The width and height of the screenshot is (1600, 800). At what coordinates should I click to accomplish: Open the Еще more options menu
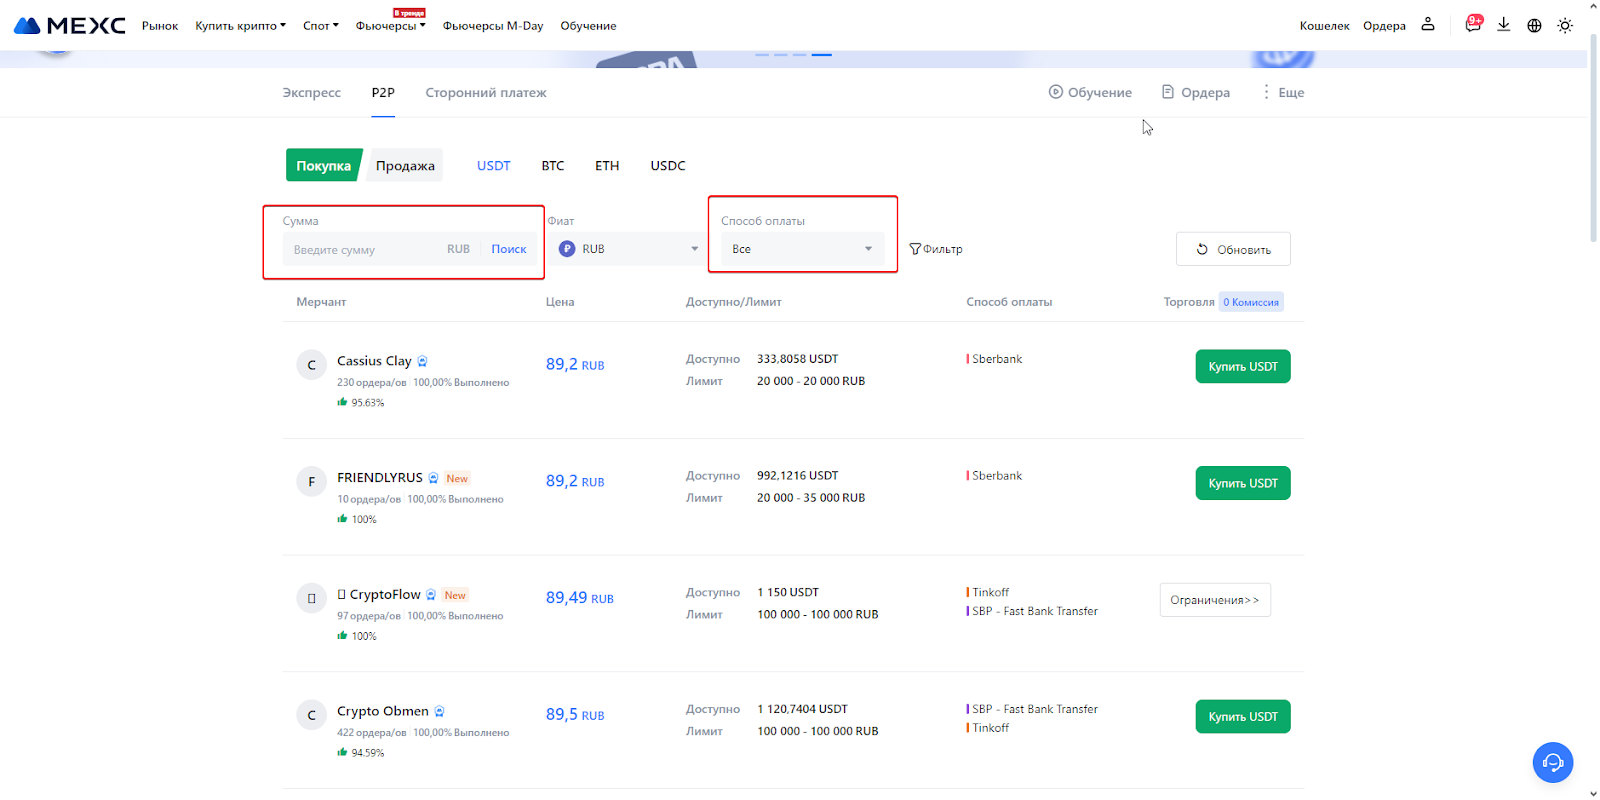coord(1283,92)
